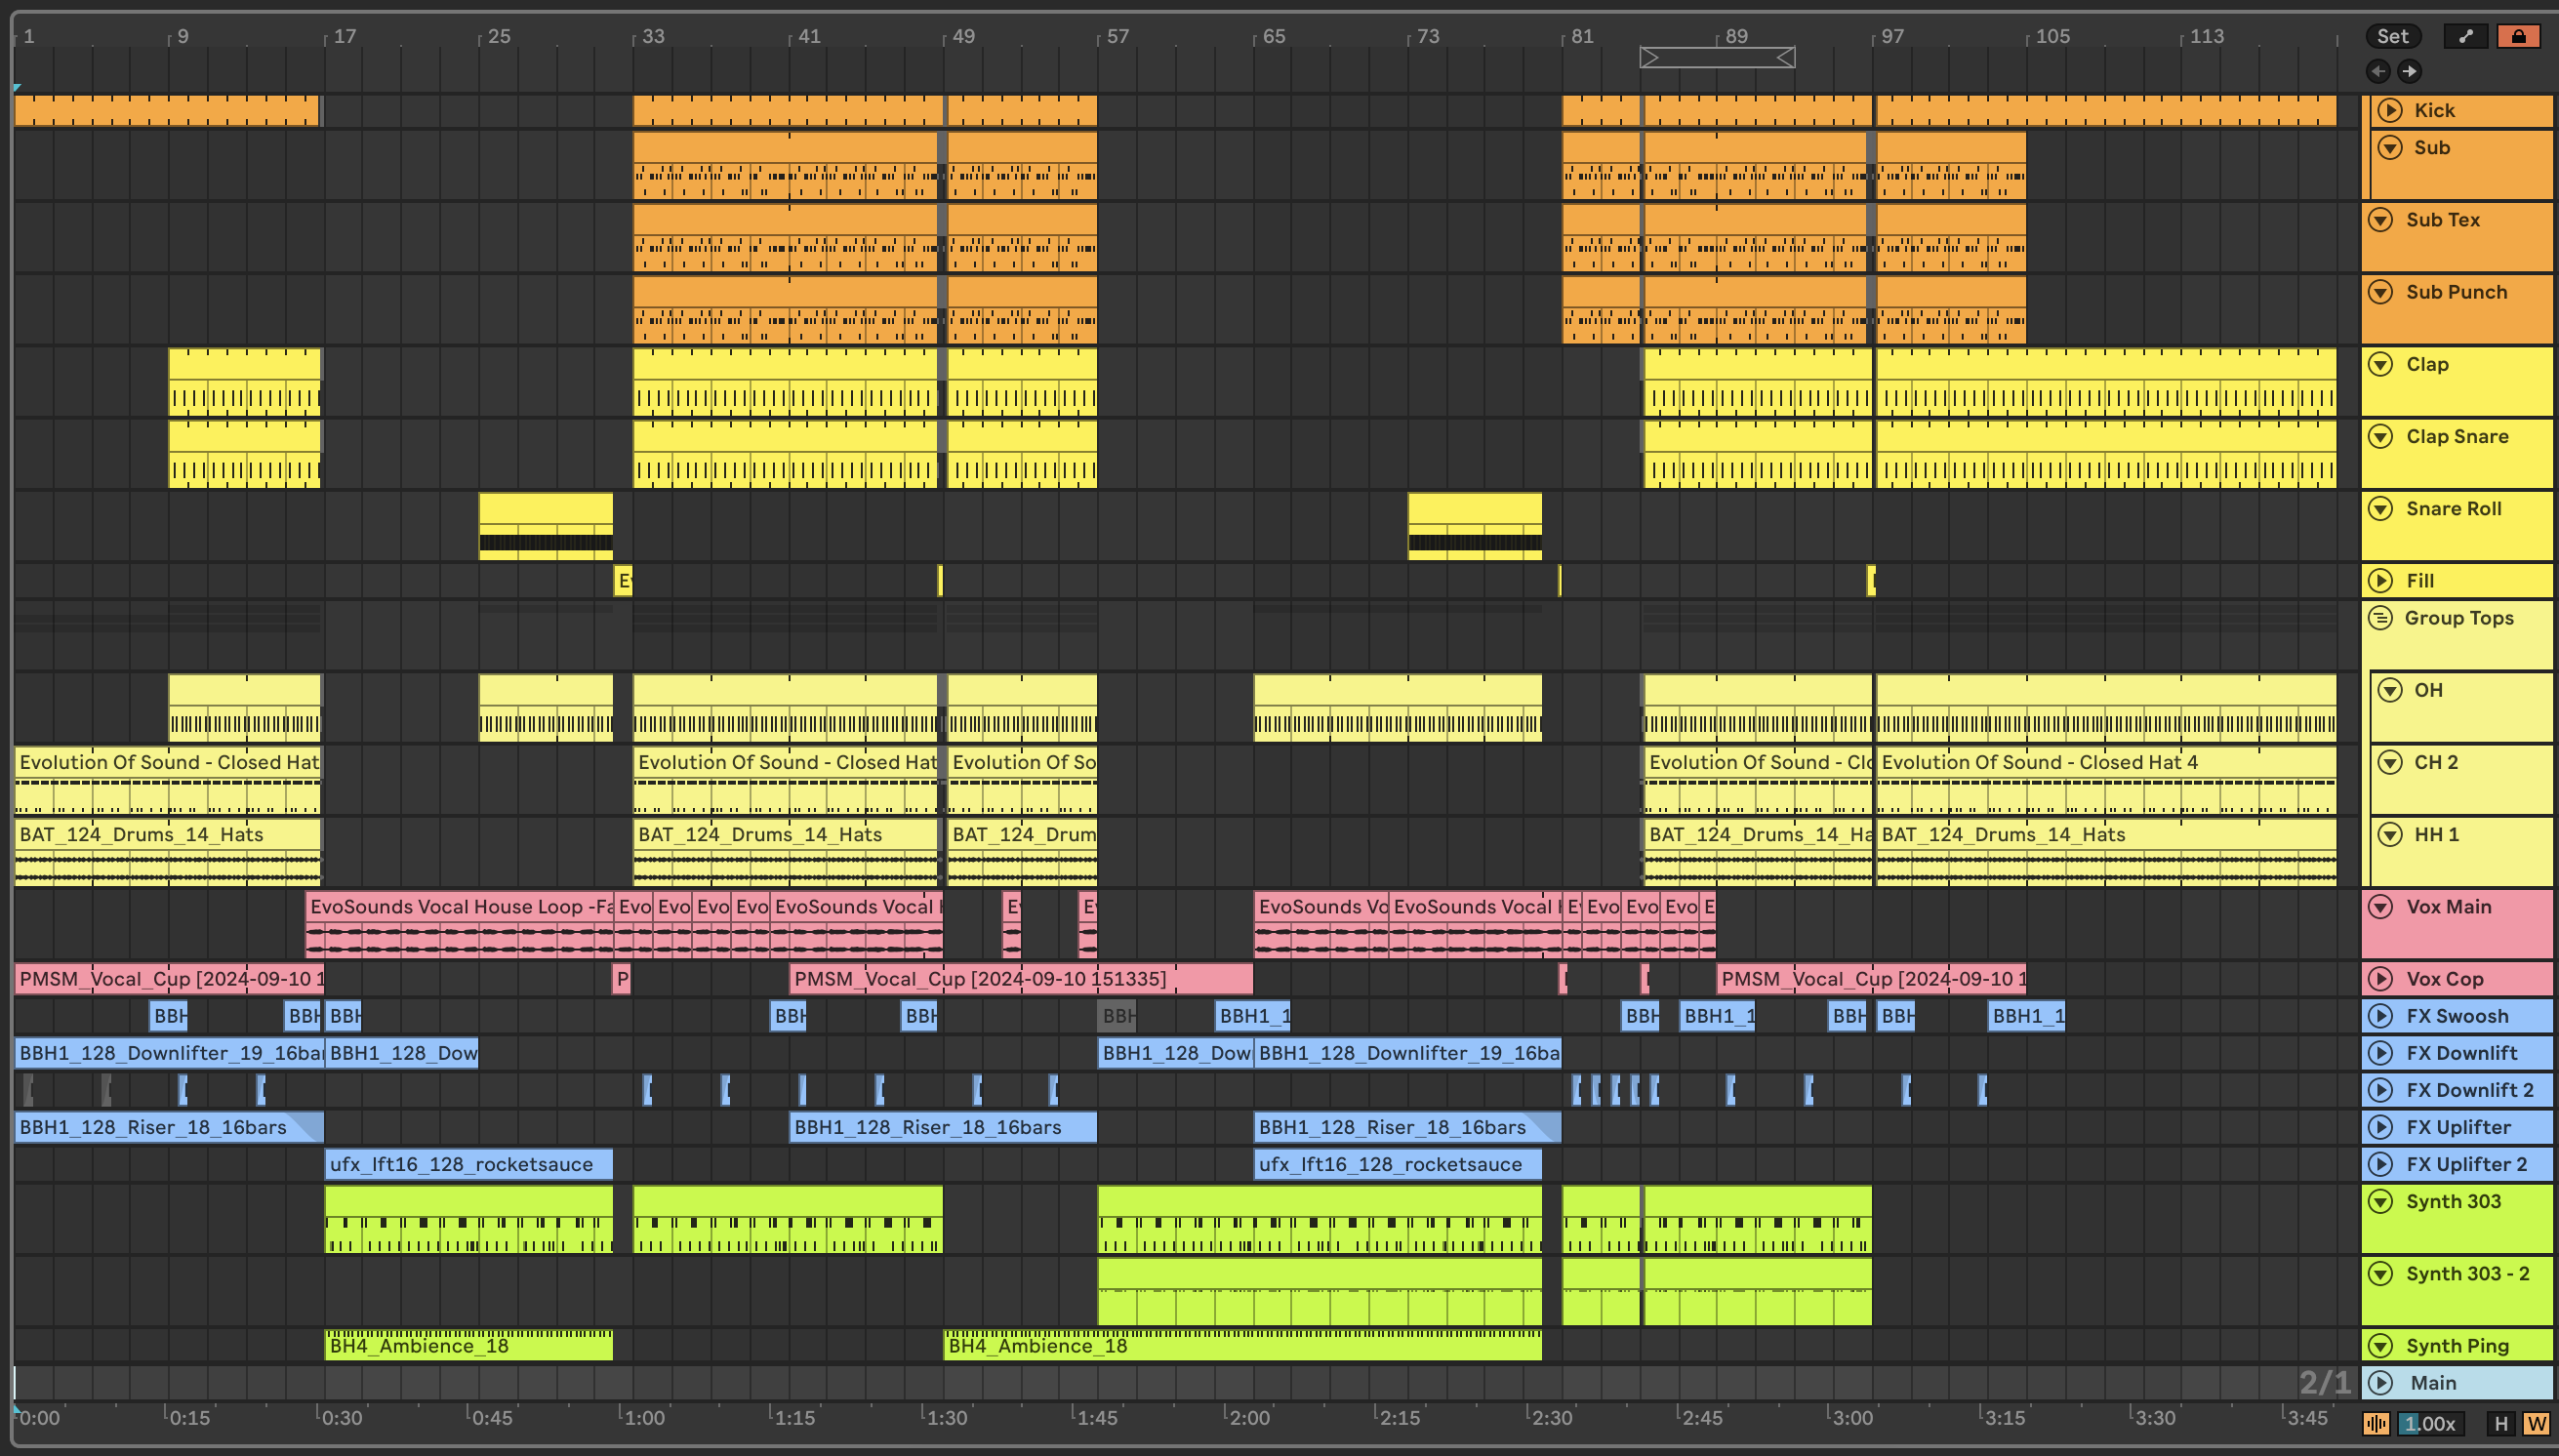Toggle the Lock Envelopes button
Image resolution: width=2559 pixels, height=1456 pixels.
coord(2518,36)
